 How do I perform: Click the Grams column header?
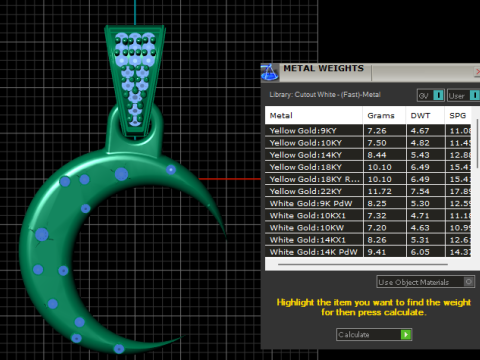[384, 115]
